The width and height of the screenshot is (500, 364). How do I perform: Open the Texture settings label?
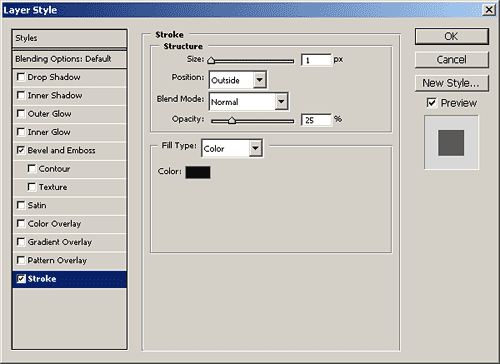[53, 187]
